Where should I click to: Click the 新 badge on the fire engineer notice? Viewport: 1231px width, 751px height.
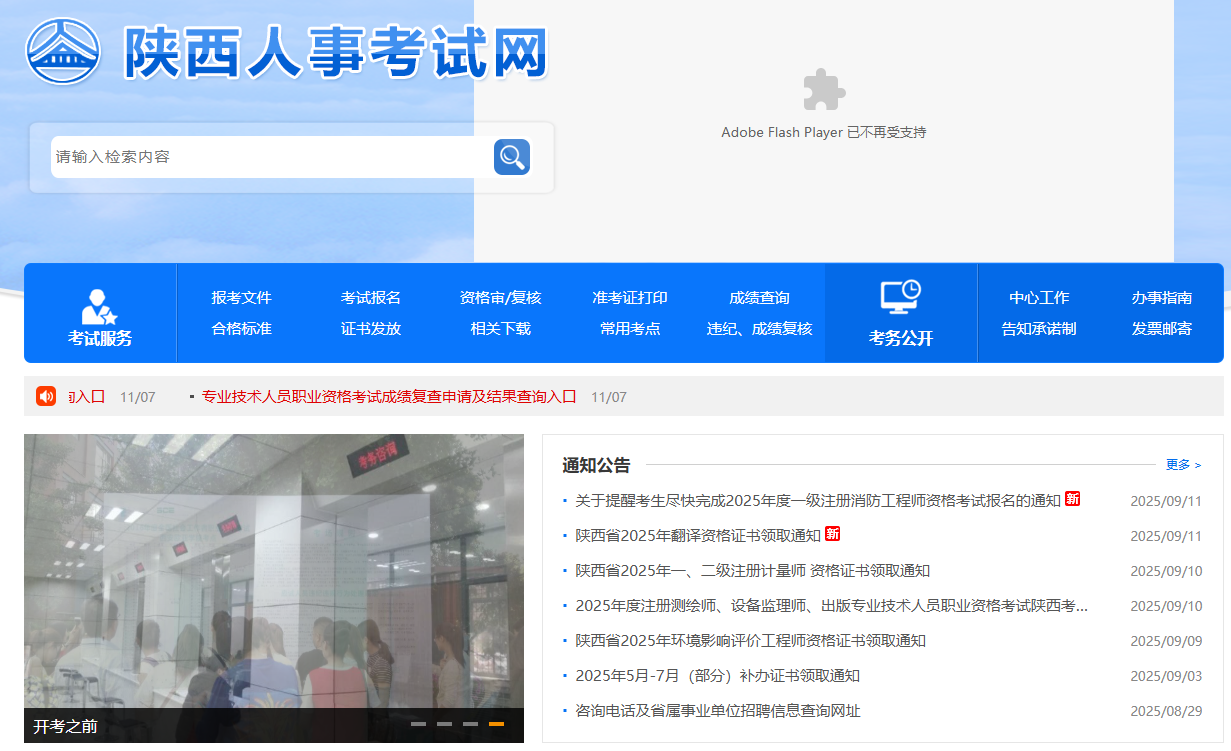[x=1072, y=499]
